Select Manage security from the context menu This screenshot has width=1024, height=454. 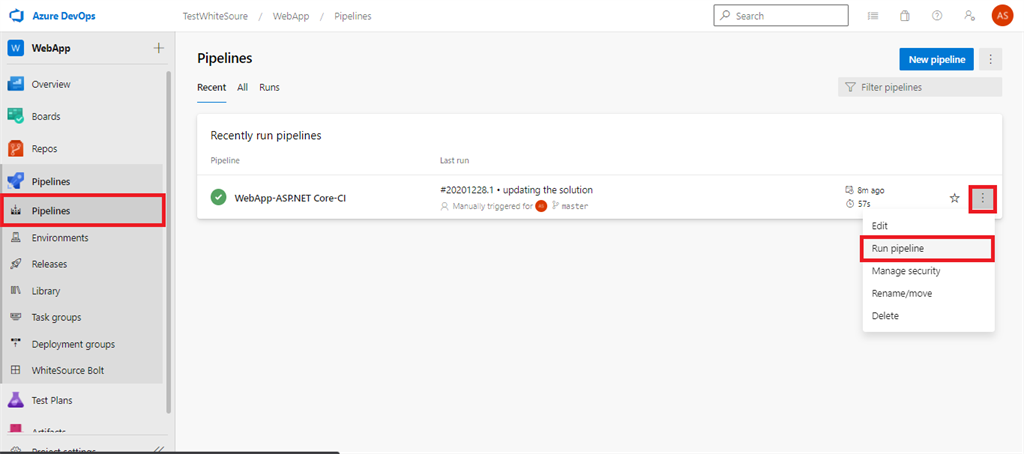point(929,270)
